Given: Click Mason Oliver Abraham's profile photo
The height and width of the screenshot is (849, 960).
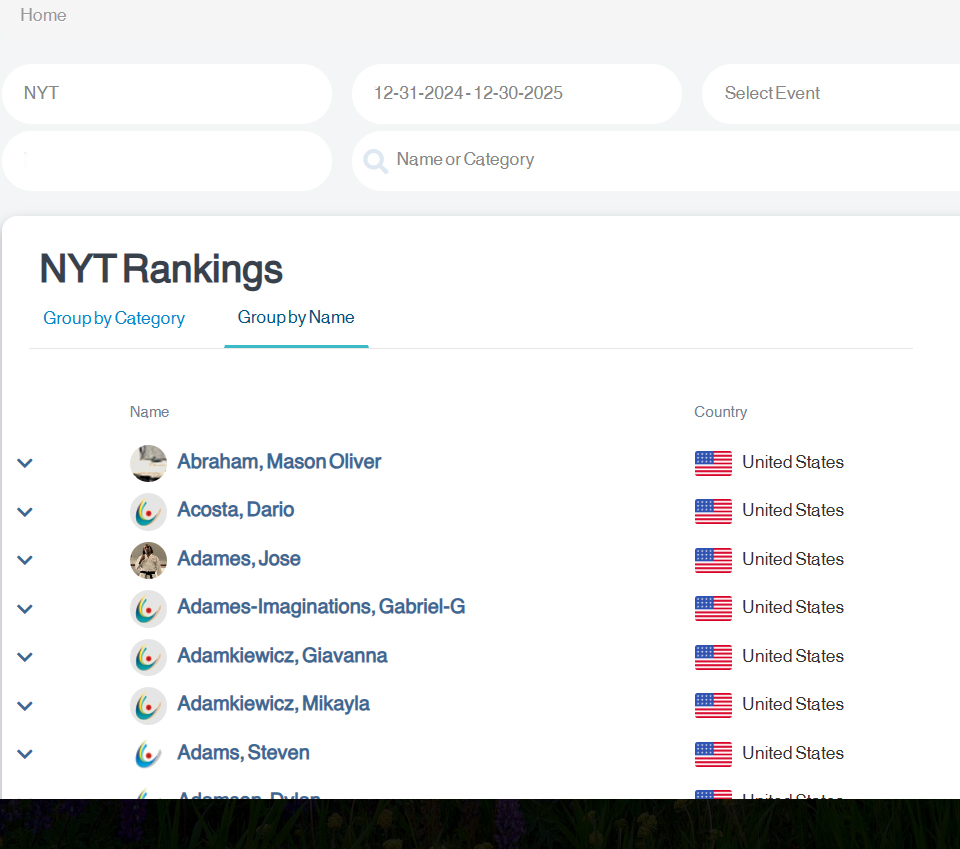Looking at the screenshot, I should click(x=148, y=463).
